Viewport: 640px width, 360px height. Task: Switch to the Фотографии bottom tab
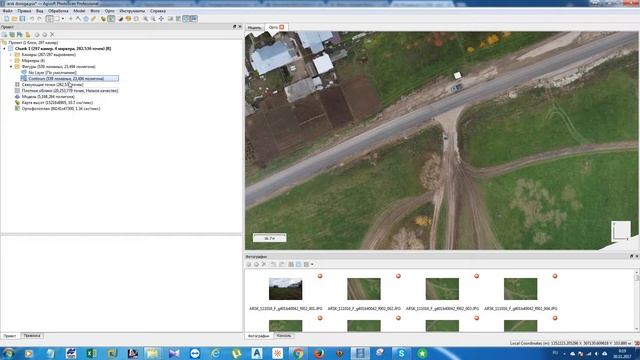259,336
